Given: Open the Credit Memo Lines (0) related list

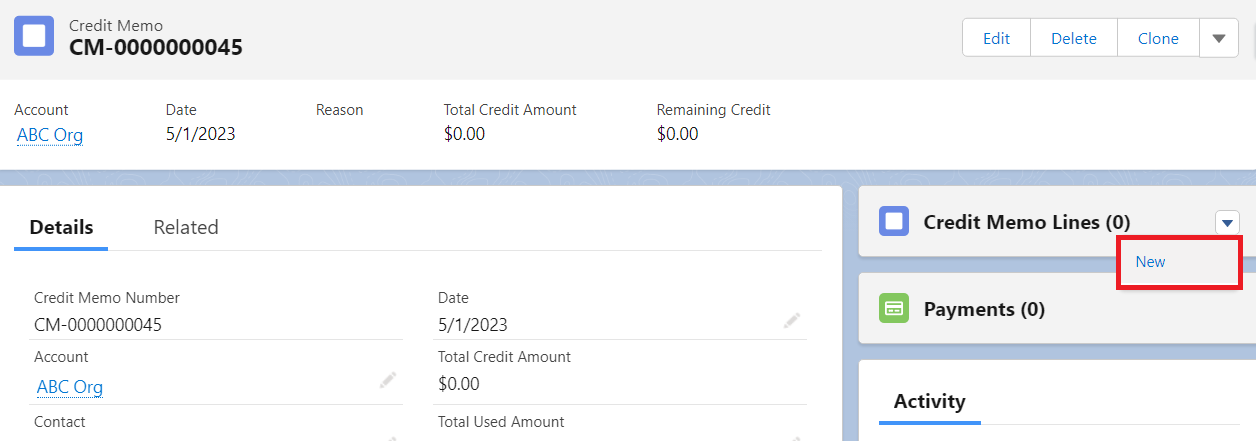Looking at the screenshot, I should click(1026, 222).
